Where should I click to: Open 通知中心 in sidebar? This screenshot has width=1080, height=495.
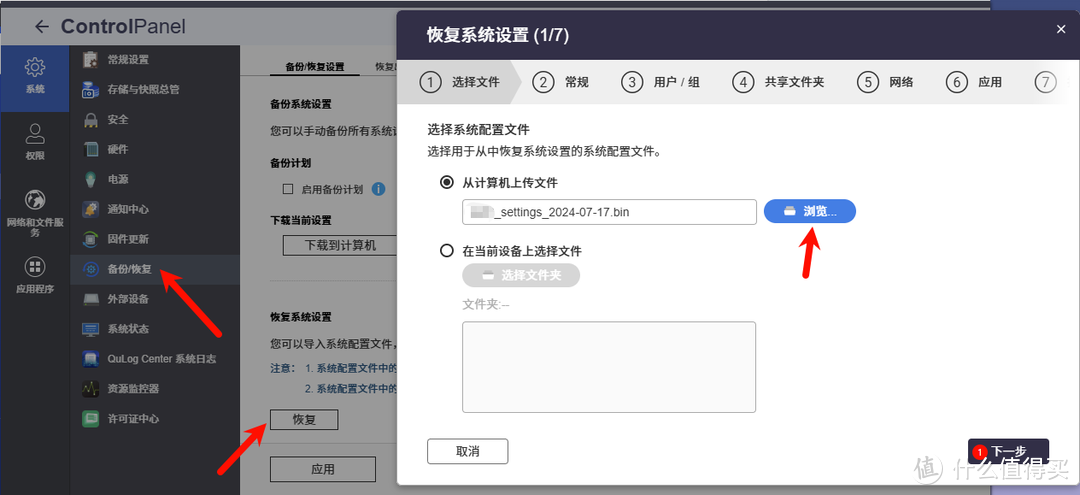point(155,209)
